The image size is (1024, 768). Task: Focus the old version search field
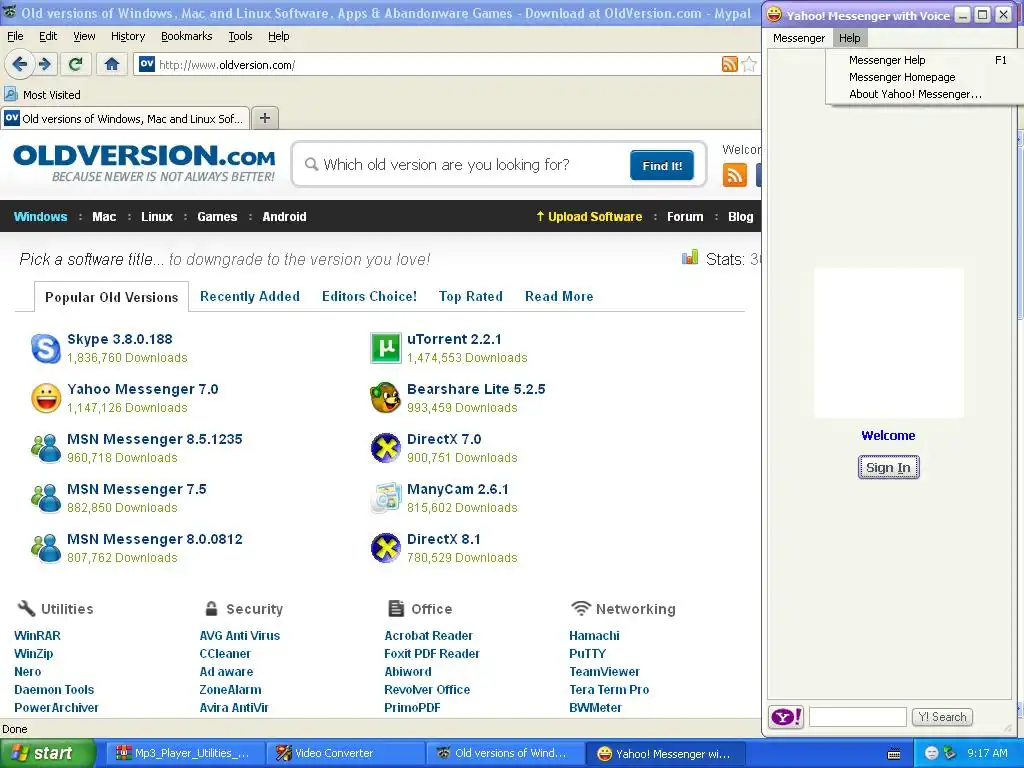point(467,165)
